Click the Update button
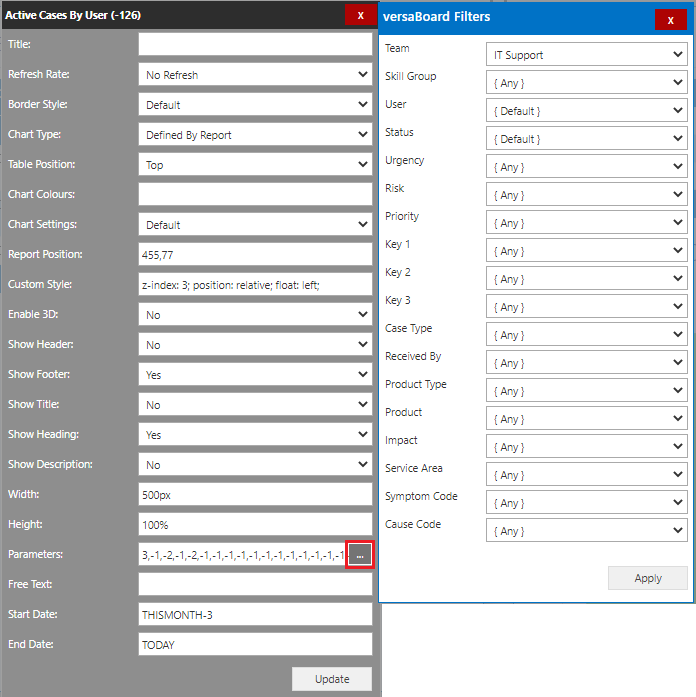This screenshot has width=696, height=697. pyautogui.click(x=332, y=679)
